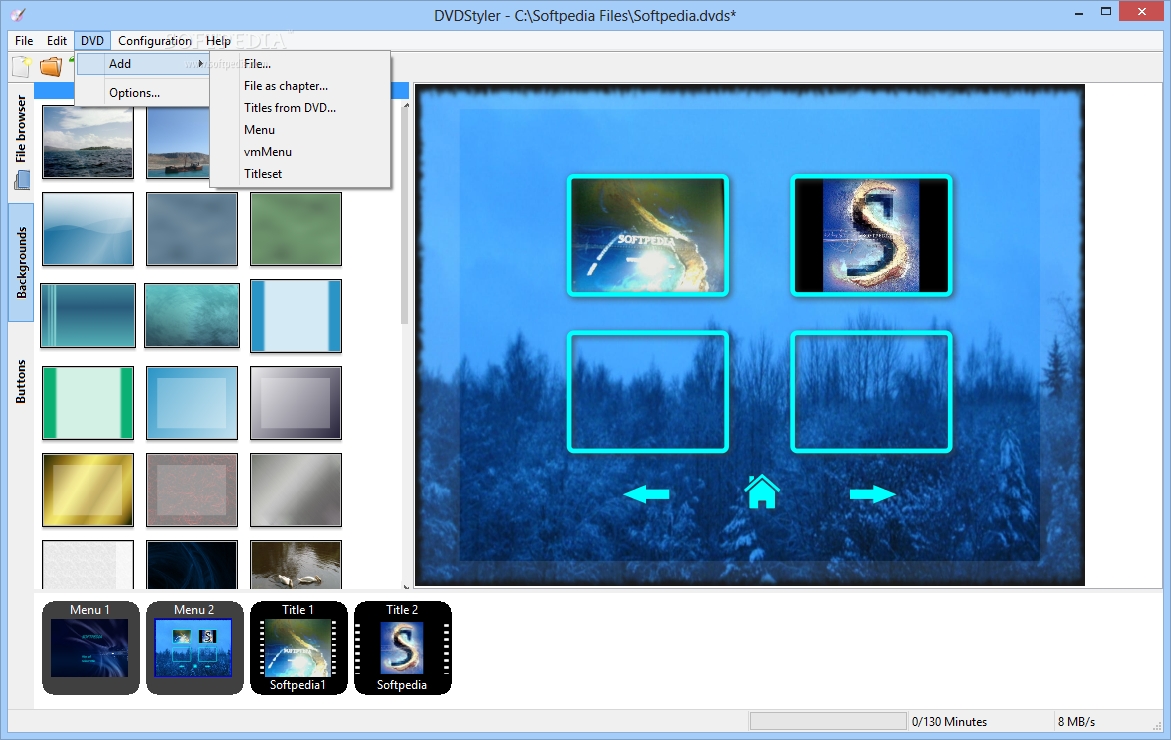Select the silver metallic background thumbnail
Image resolution: width=1171 pixels, height=740 pixels.
point(296,490)
